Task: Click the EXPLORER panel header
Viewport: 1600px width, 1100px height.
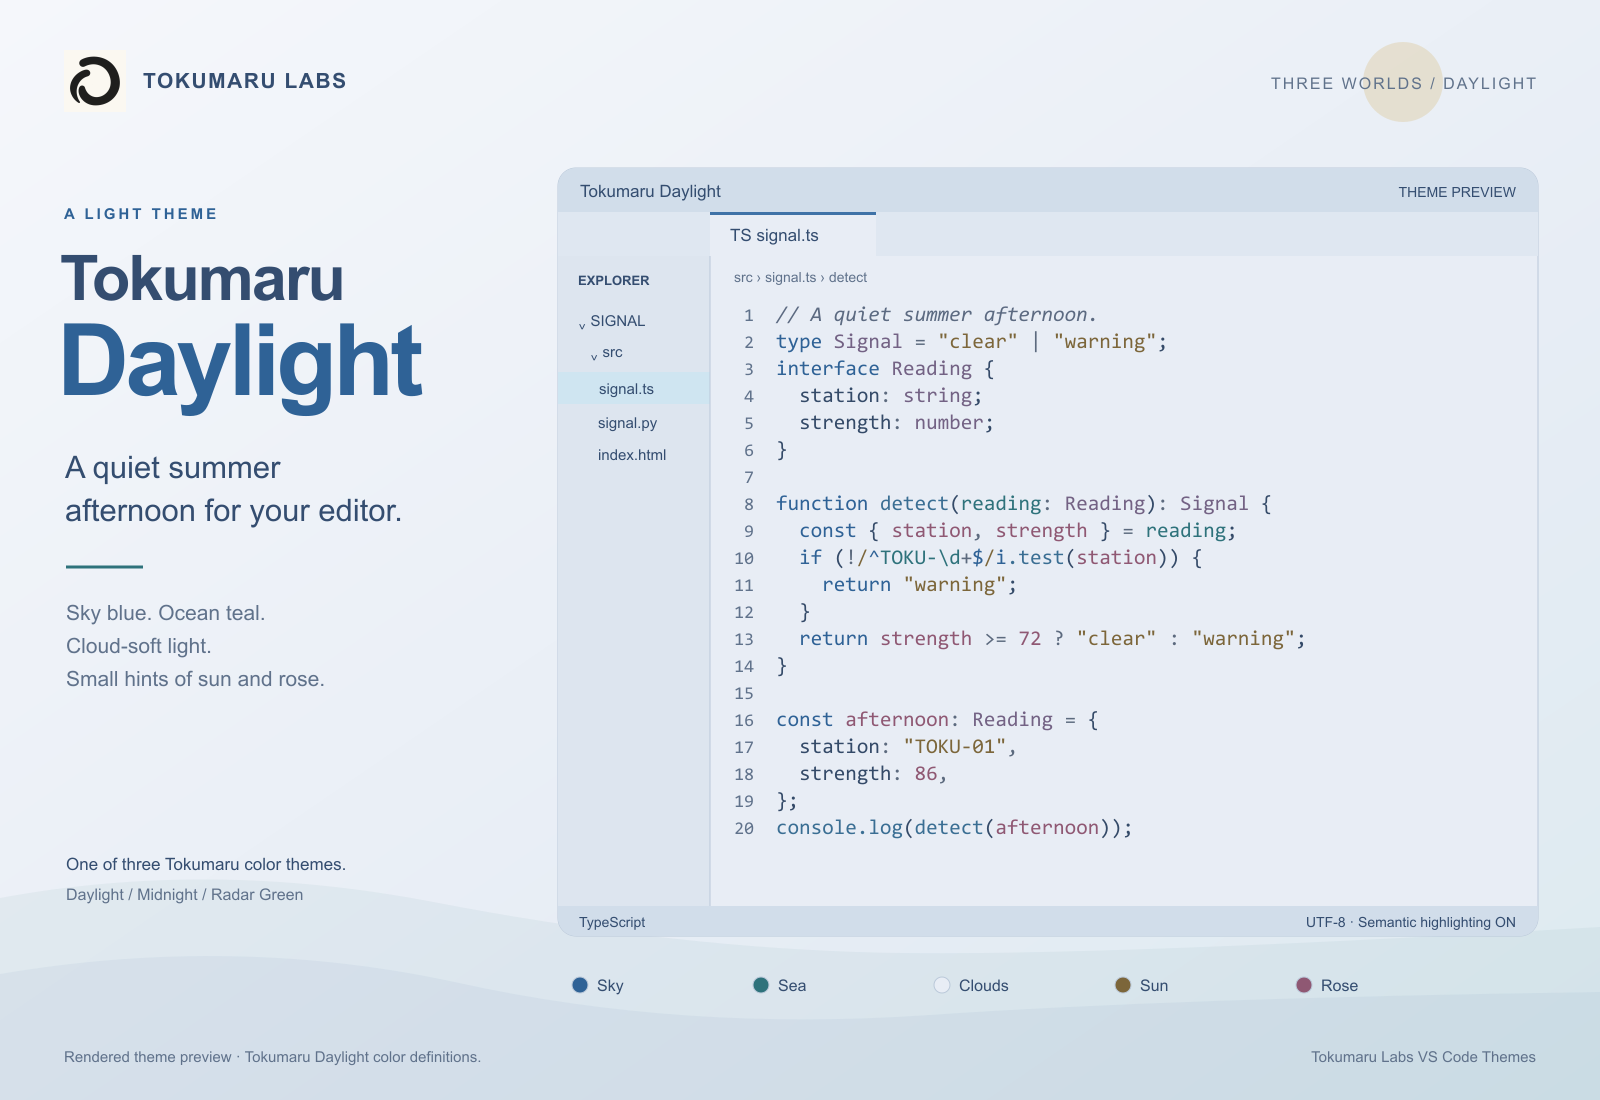Action: (x=614, y=281)
